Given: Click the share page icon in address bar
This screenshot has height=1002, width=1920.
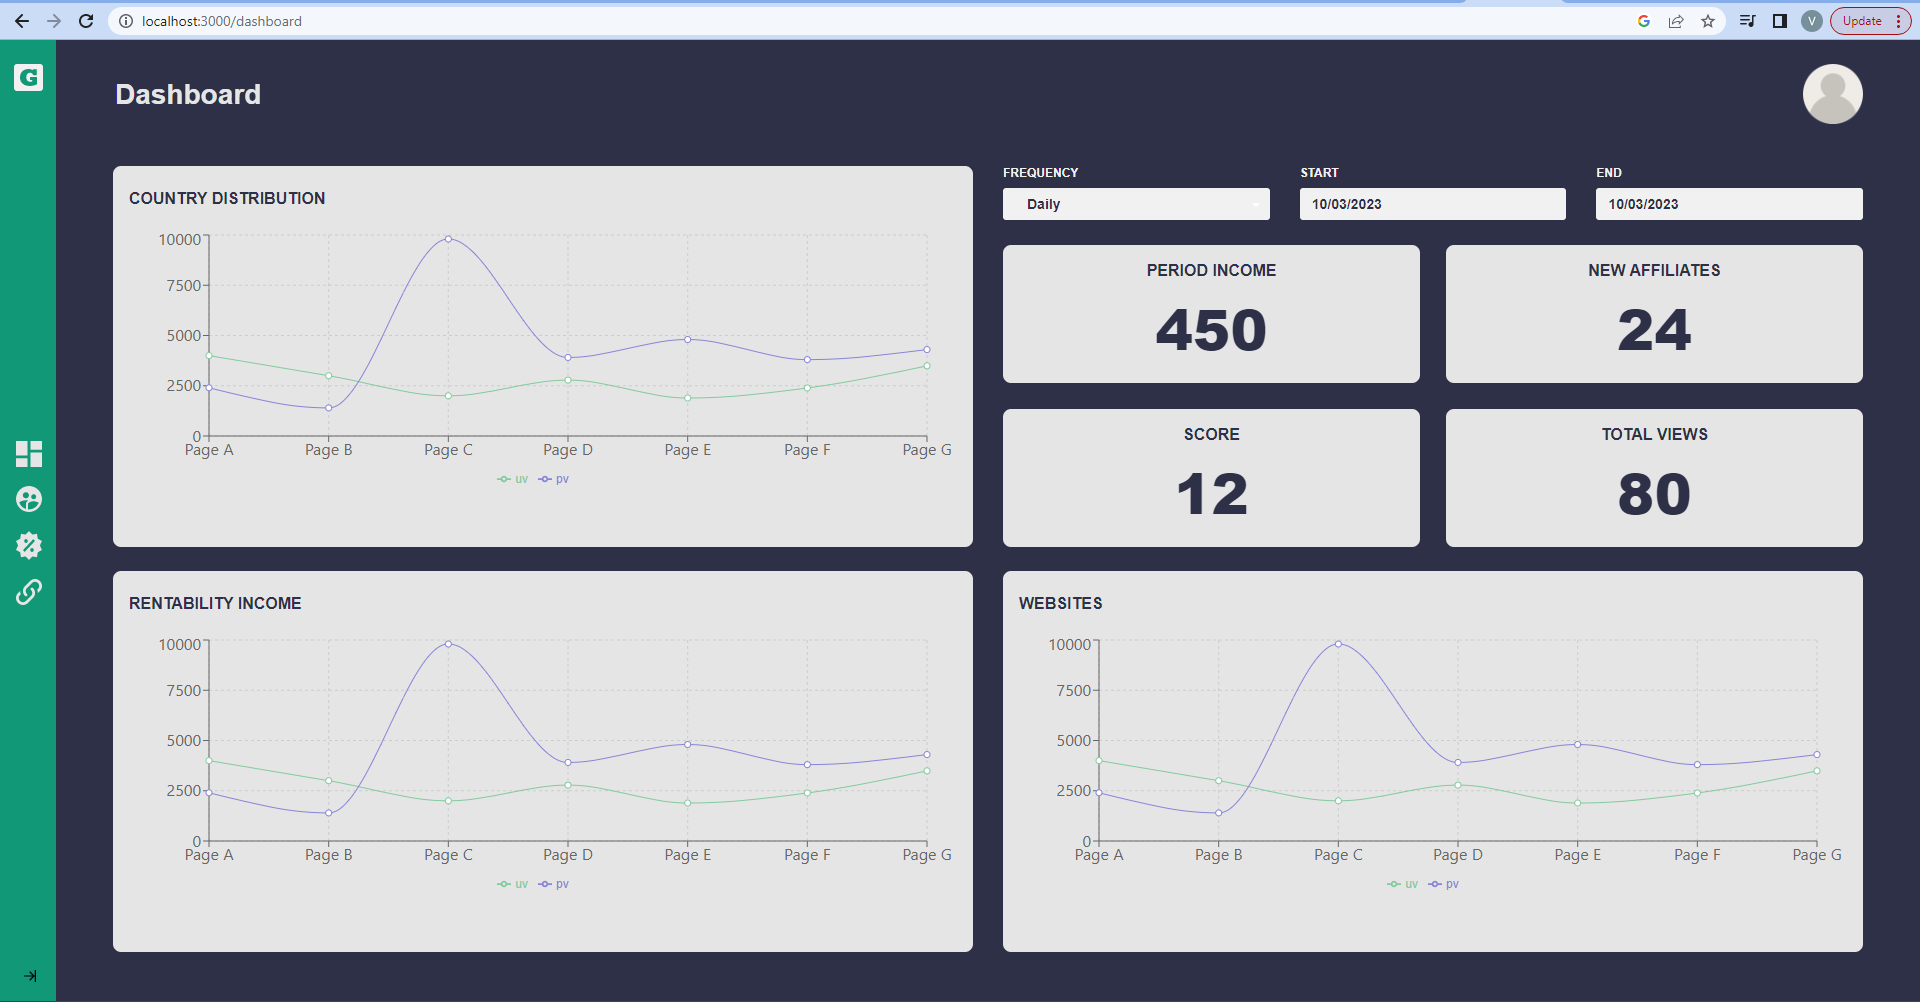Looking at the screenshot, I should click(1676, 21).
